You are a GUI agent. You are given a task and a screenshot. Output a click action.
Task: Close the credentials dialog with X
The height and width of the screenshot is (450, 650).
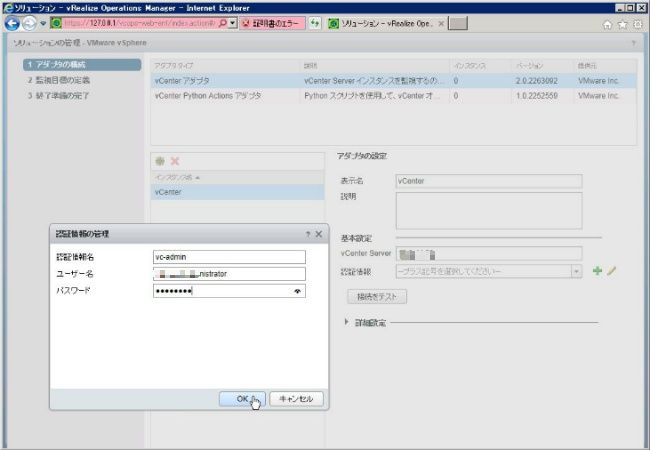[319, 234]
